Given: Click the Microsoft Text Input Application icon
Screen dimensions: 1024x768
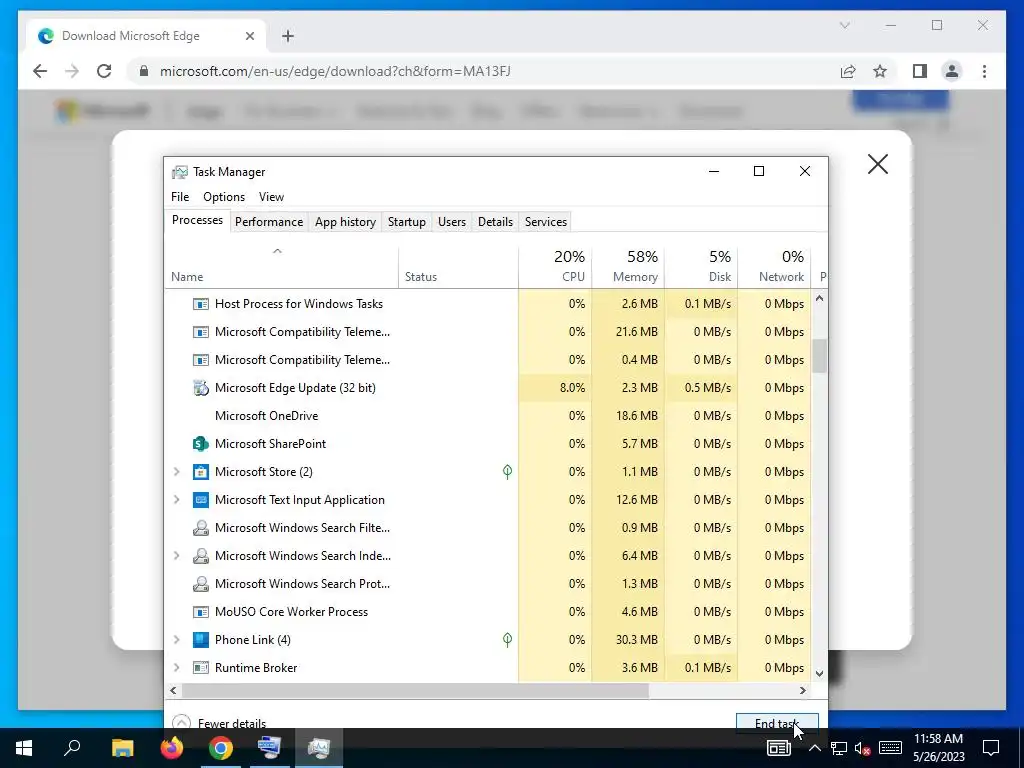Looking at the screenshot, I should pyautogui.click(x=200, y=500).
